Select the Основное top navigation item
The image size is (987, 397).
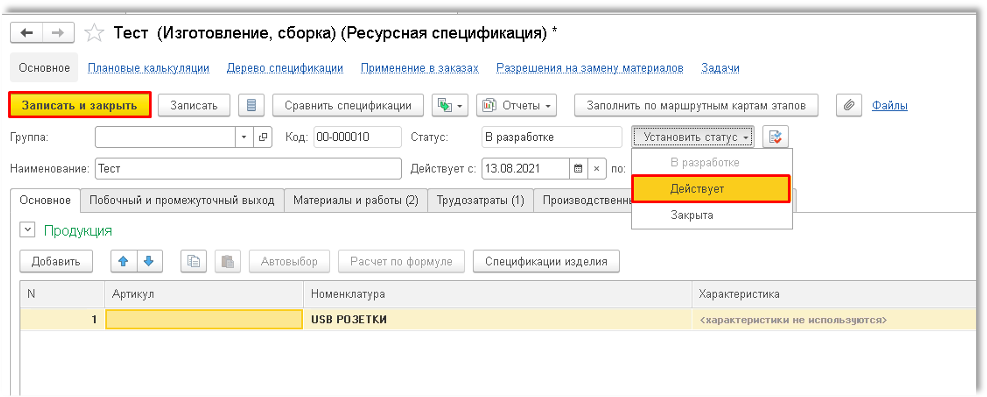44,68
